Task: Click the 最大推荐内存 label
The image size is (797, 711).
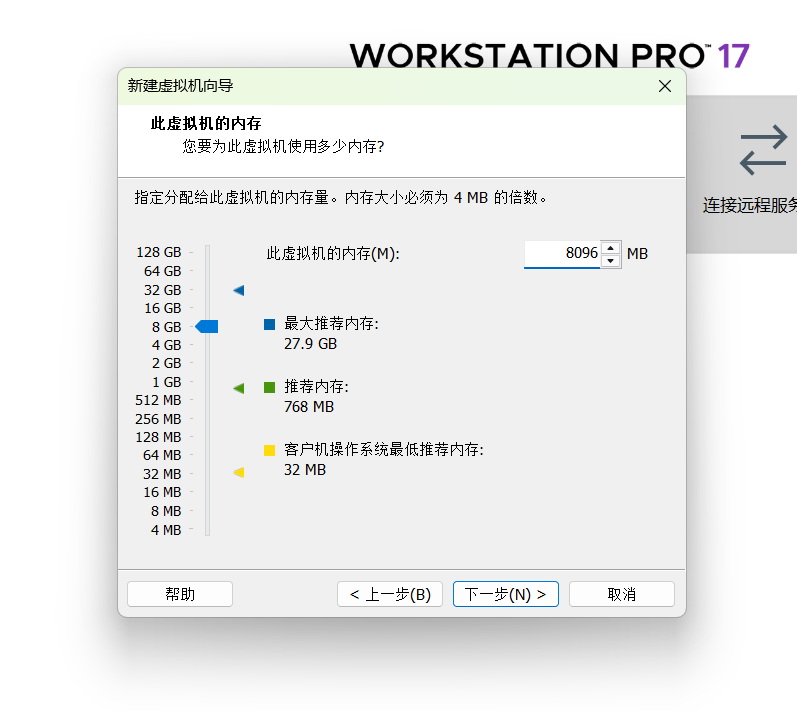Action: point(331,324)
